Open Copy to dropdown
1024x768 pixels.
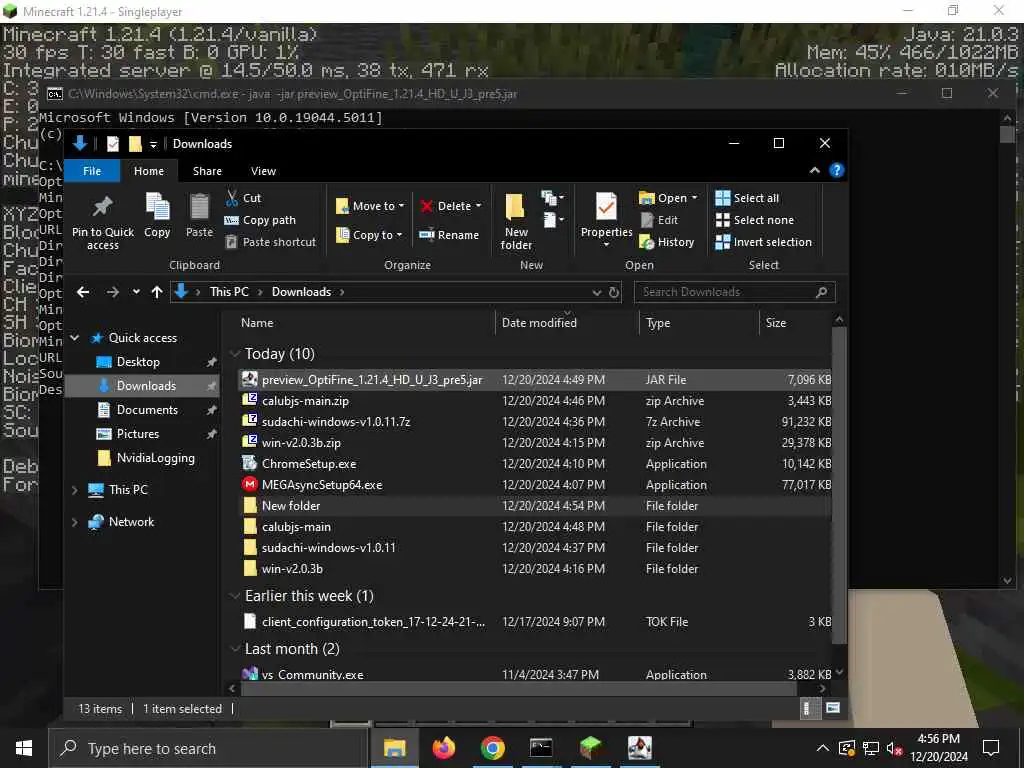369,234
